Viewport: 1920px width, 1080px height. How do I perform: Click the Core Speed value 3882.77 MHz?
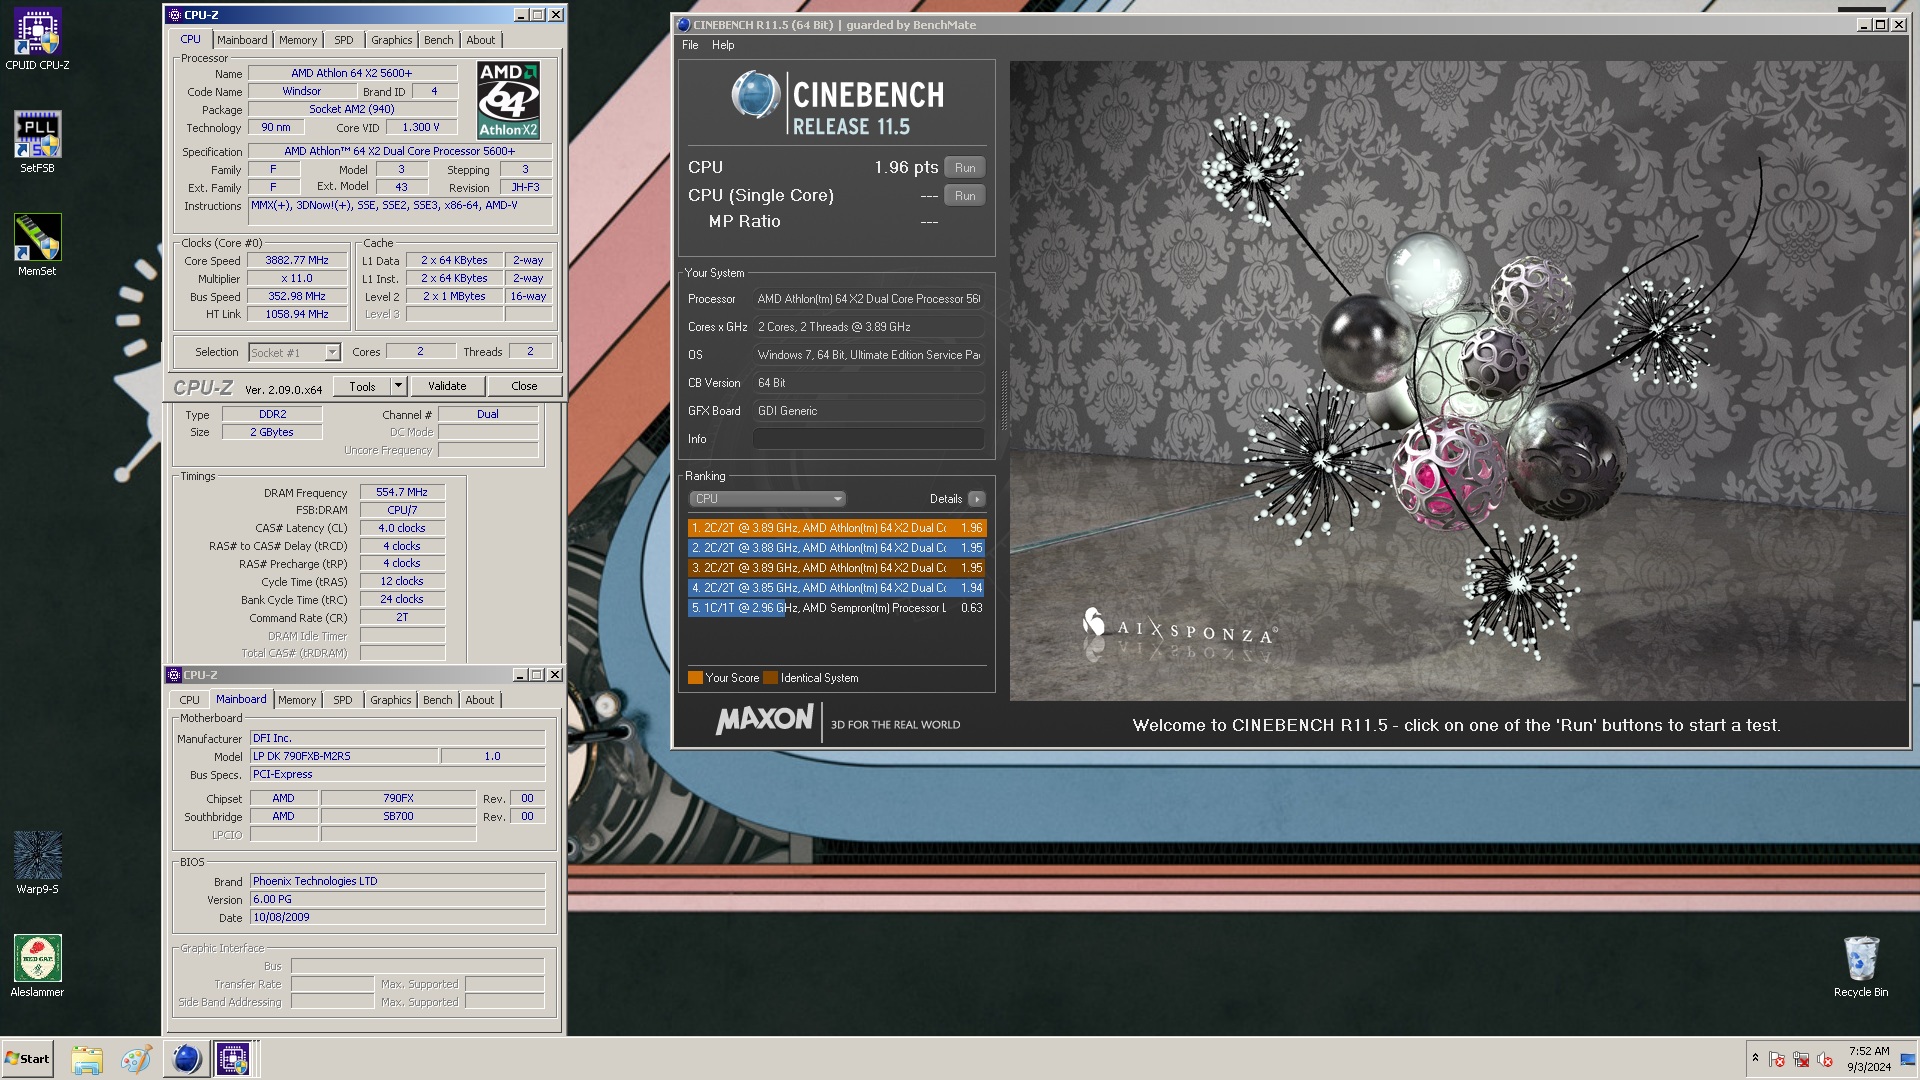[x=297, y=260]
